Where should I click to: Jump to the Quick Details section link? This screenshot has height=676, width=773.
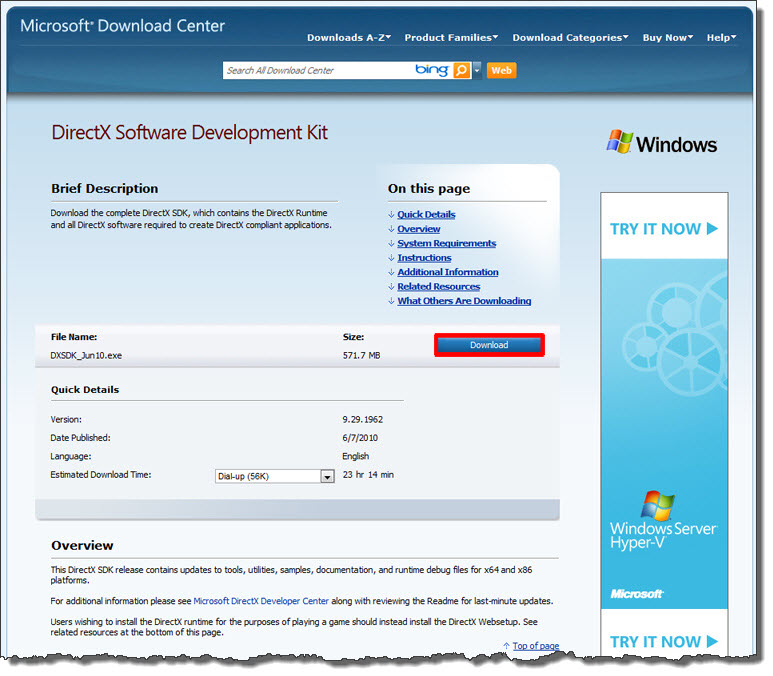coord(426,214)
